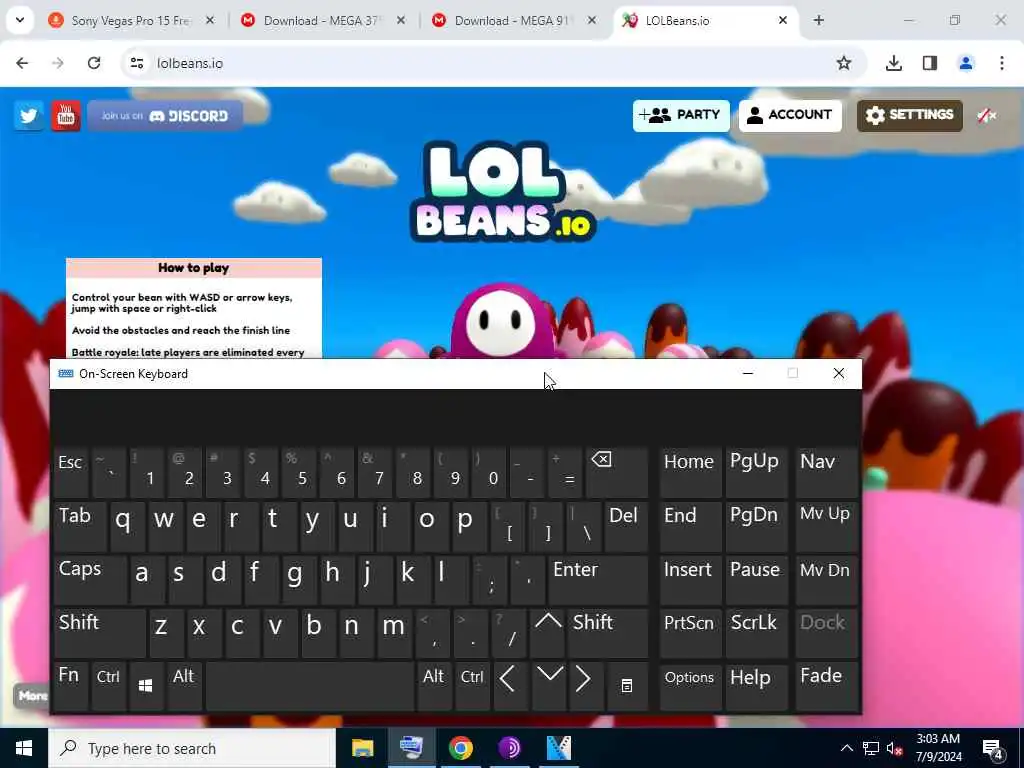Click the Type here to search box
The width and height of the screenshot is (1024, 768).
pos(192,748)
